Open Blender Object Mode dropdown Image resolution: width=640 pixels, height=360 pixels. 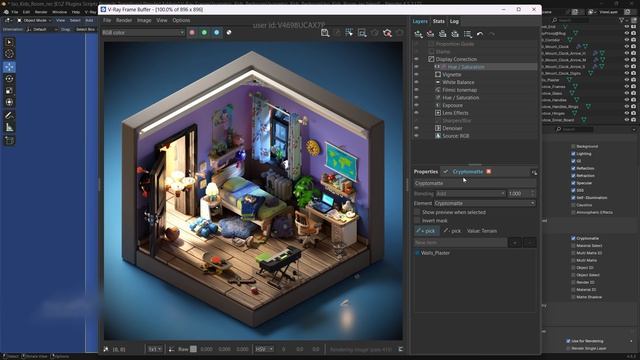34,20
